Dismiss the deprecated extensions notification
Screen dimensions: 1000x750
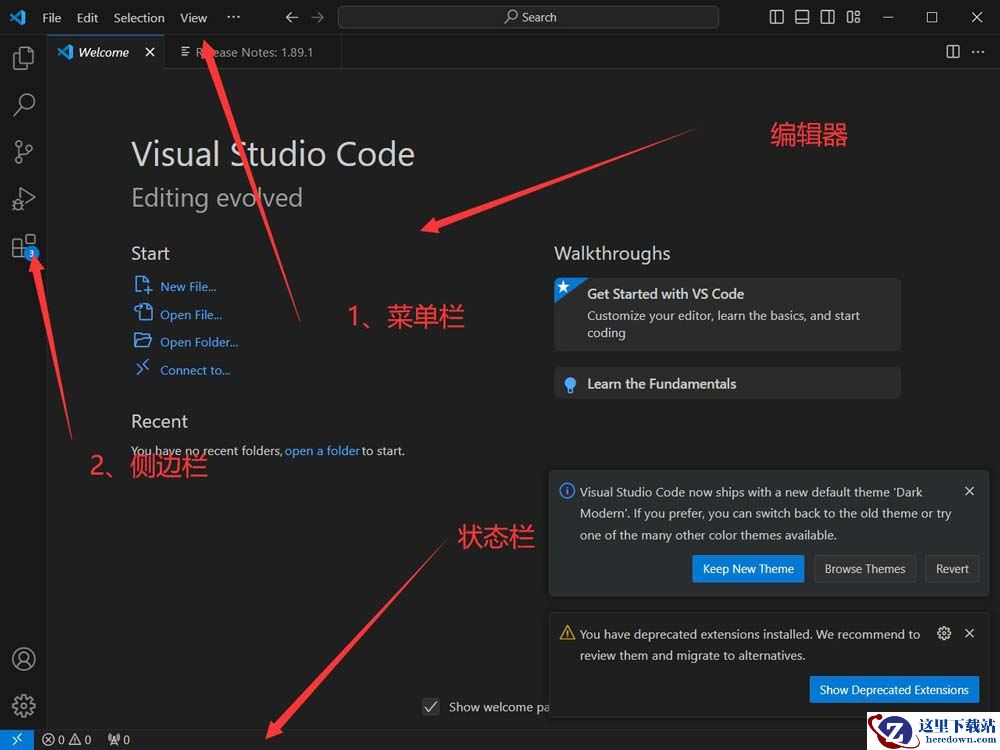point(969,633)
